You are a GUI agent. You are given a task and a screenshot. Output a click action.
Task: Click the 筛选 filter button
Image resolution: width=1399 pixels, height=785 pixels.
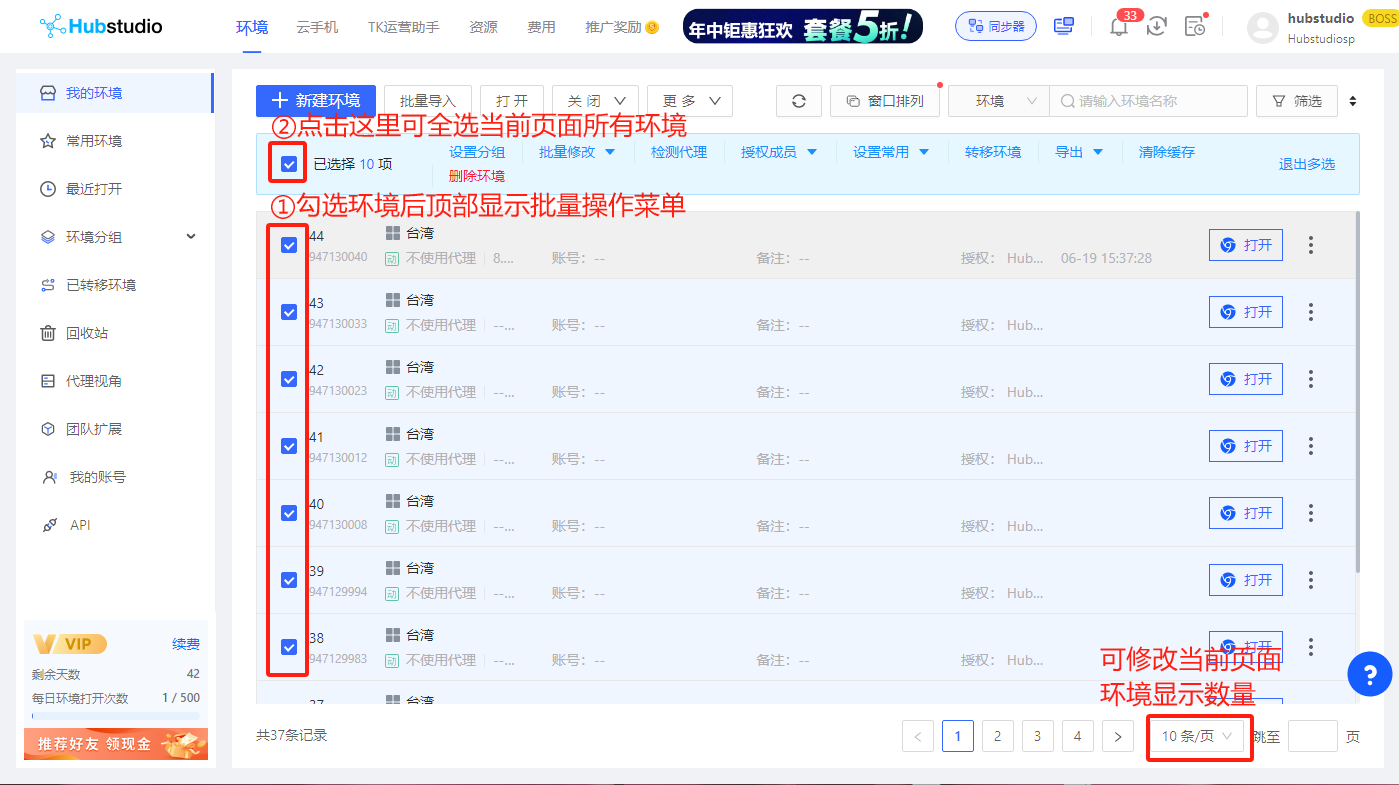1297,101
